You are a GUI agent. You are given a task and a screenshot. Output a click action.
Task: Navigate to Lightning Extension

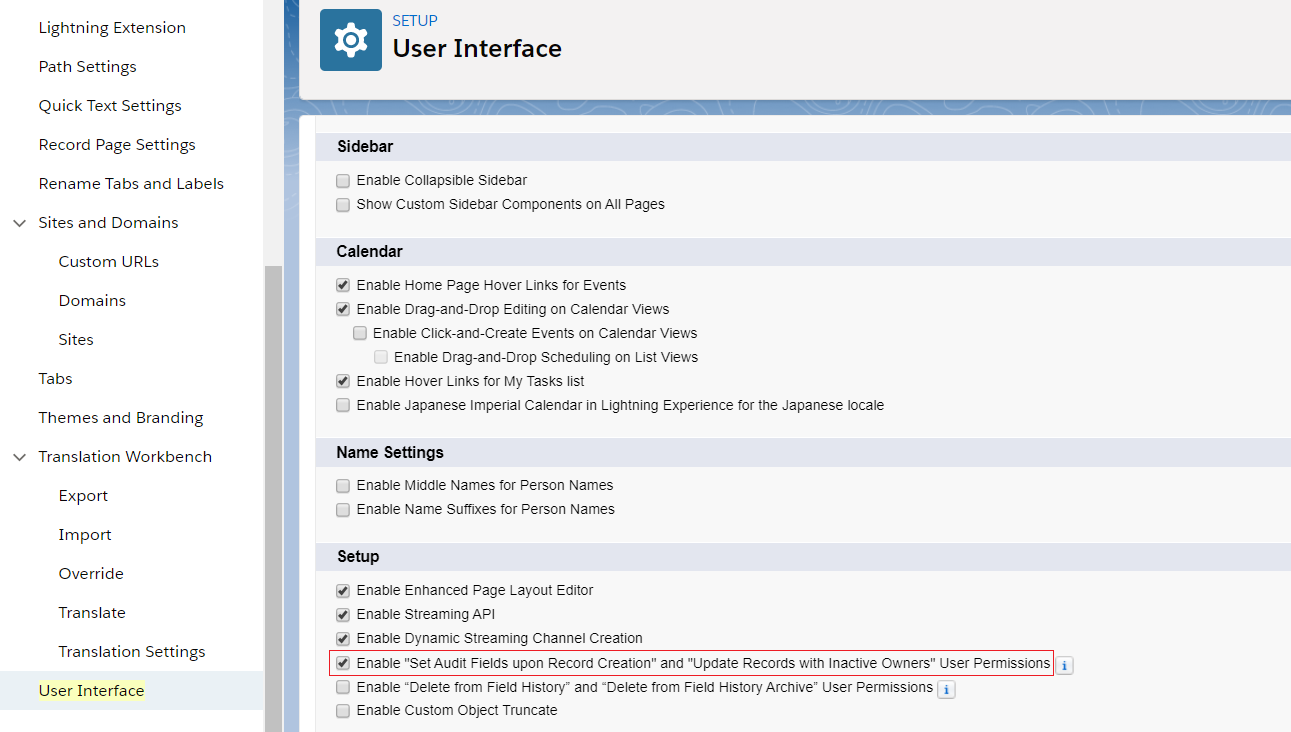click(x=112, y=28)
